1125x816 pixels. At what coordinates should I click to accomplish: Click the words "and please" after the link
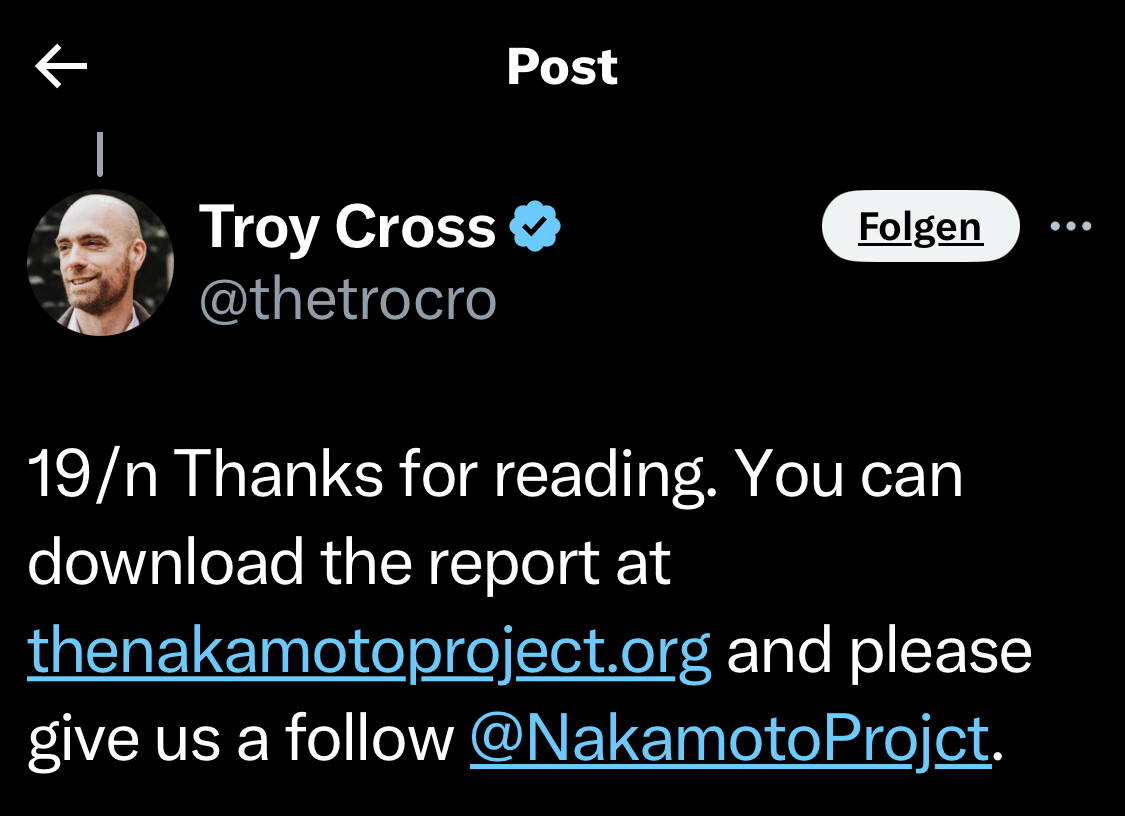[879, 651]
